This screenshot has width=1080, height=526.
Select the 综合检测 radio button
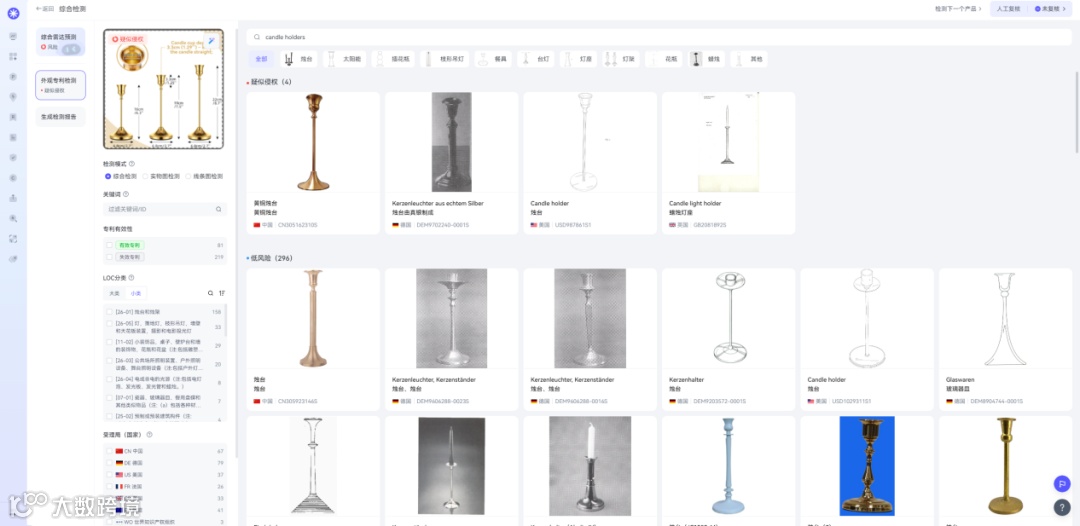(x=108, y=176)
